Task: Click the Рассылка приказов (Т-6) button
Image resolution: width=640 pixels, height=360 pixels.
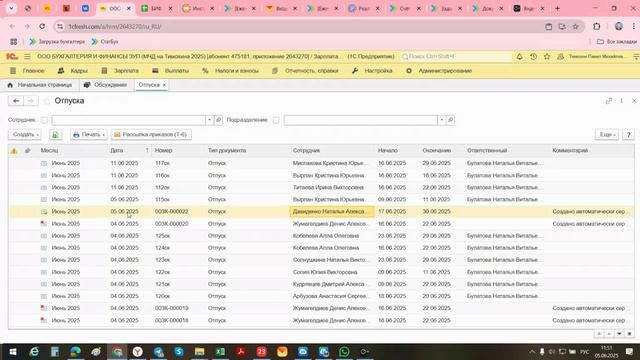Action: (151, 135)
